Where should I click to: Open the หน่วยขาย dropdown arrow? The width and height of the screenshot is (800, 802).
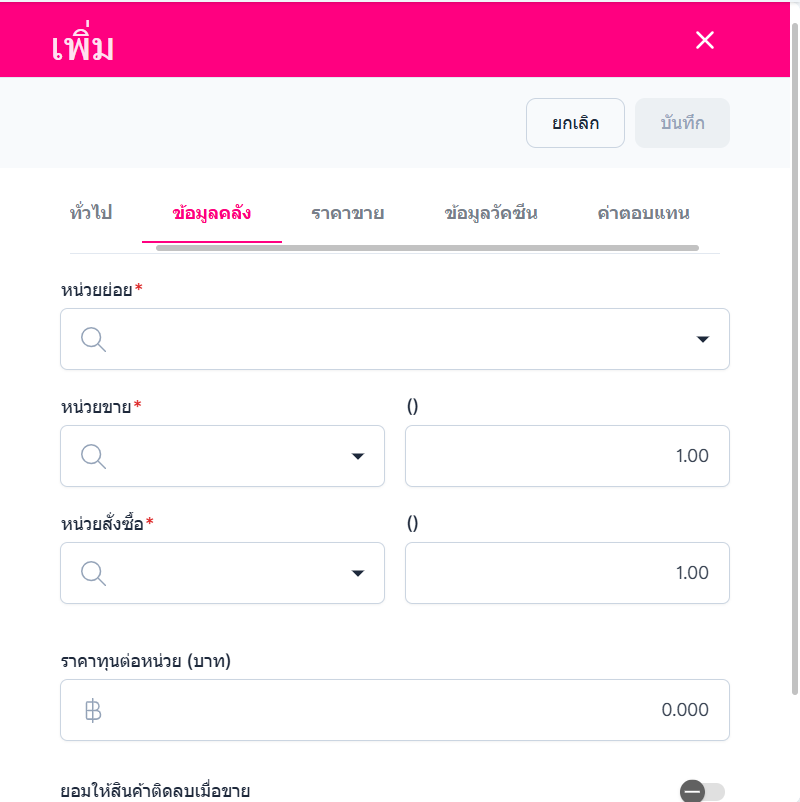[x=358, y=456]
